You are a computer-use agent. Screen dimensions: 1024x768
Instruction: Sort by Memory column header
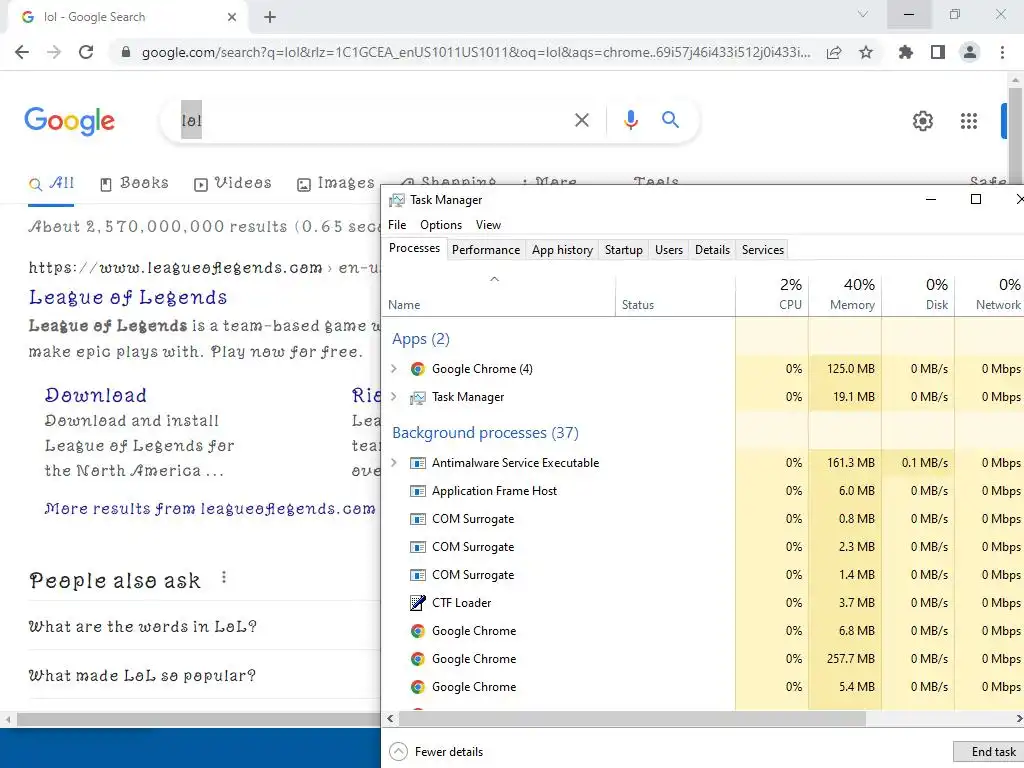click(845, 294)
